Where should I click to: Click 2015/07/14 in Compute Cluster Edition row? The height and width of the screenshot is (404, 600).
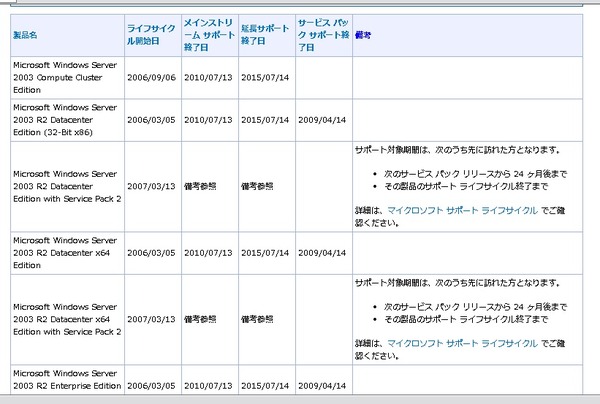pyautogui.click(x=265, y=78)
